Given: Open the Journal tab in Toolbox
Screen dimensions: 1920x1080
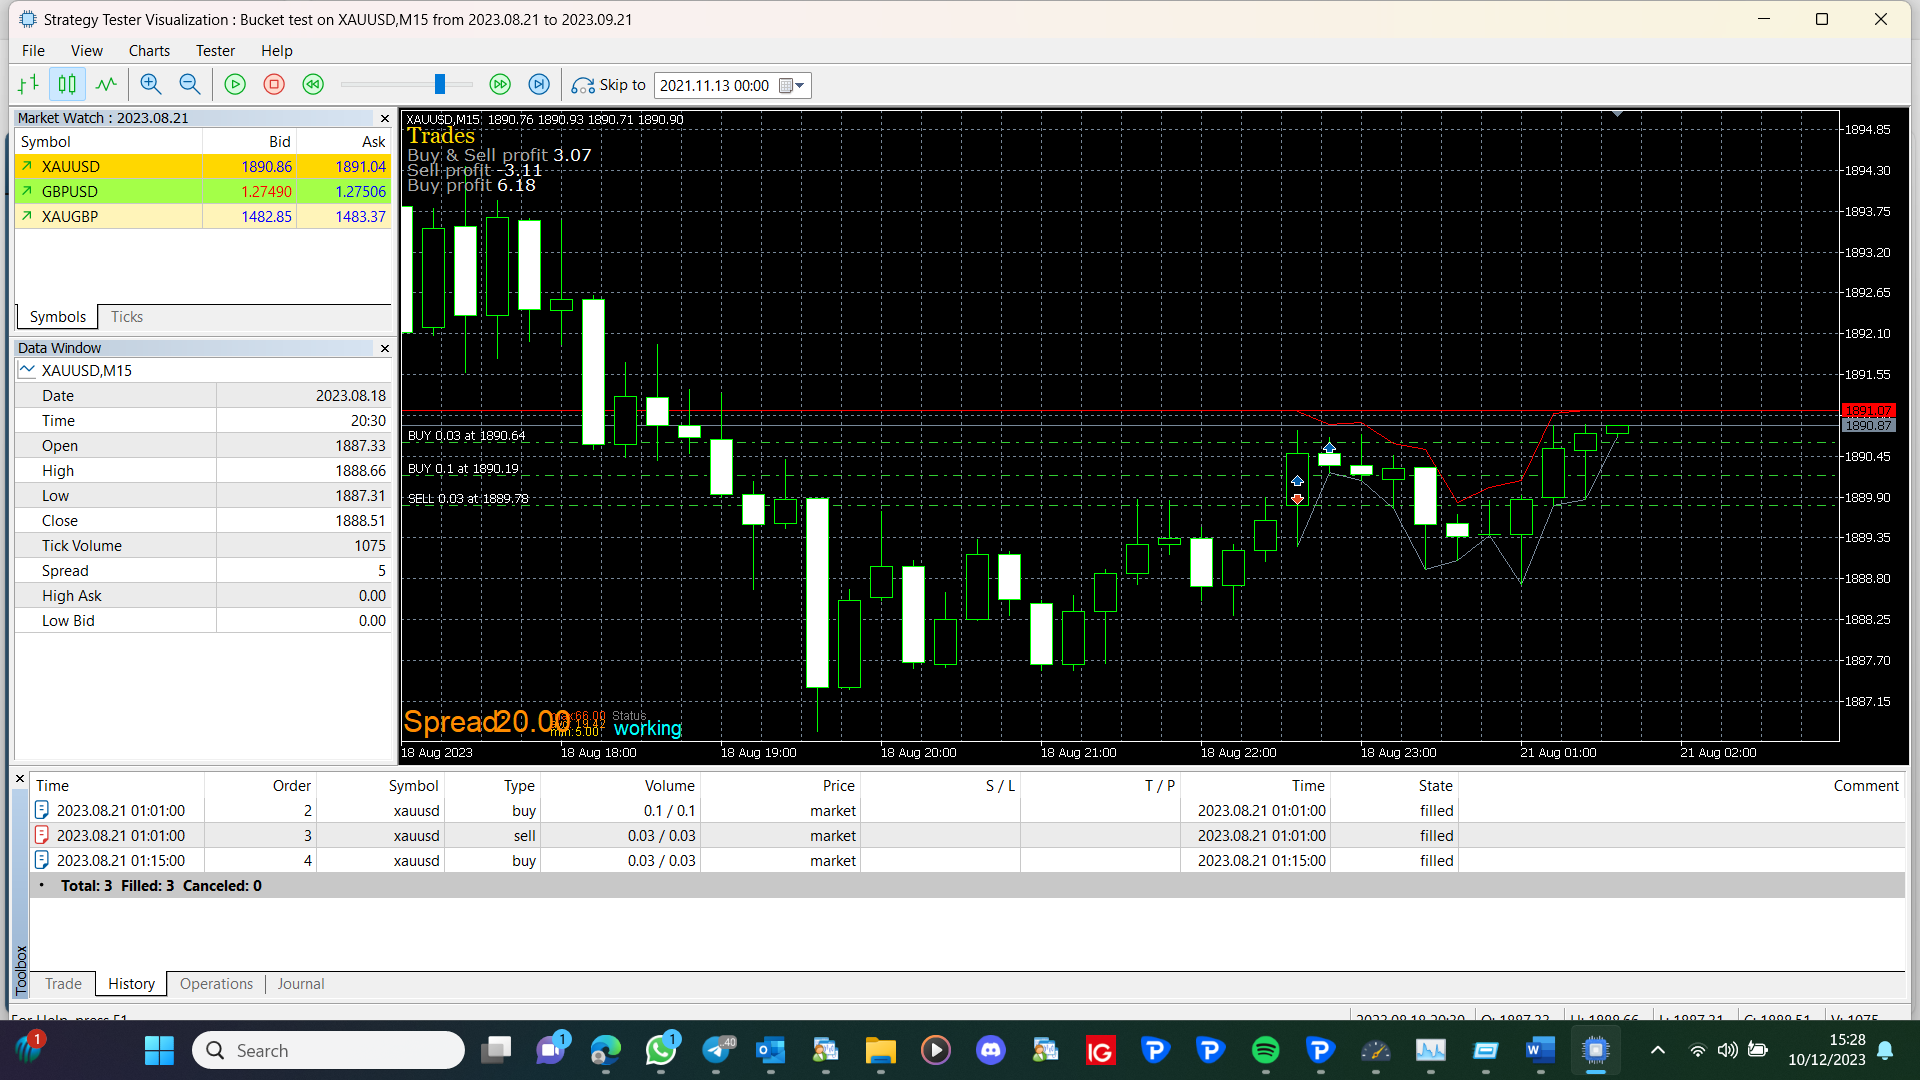Looking at the screenshot, I should (301, 984).
